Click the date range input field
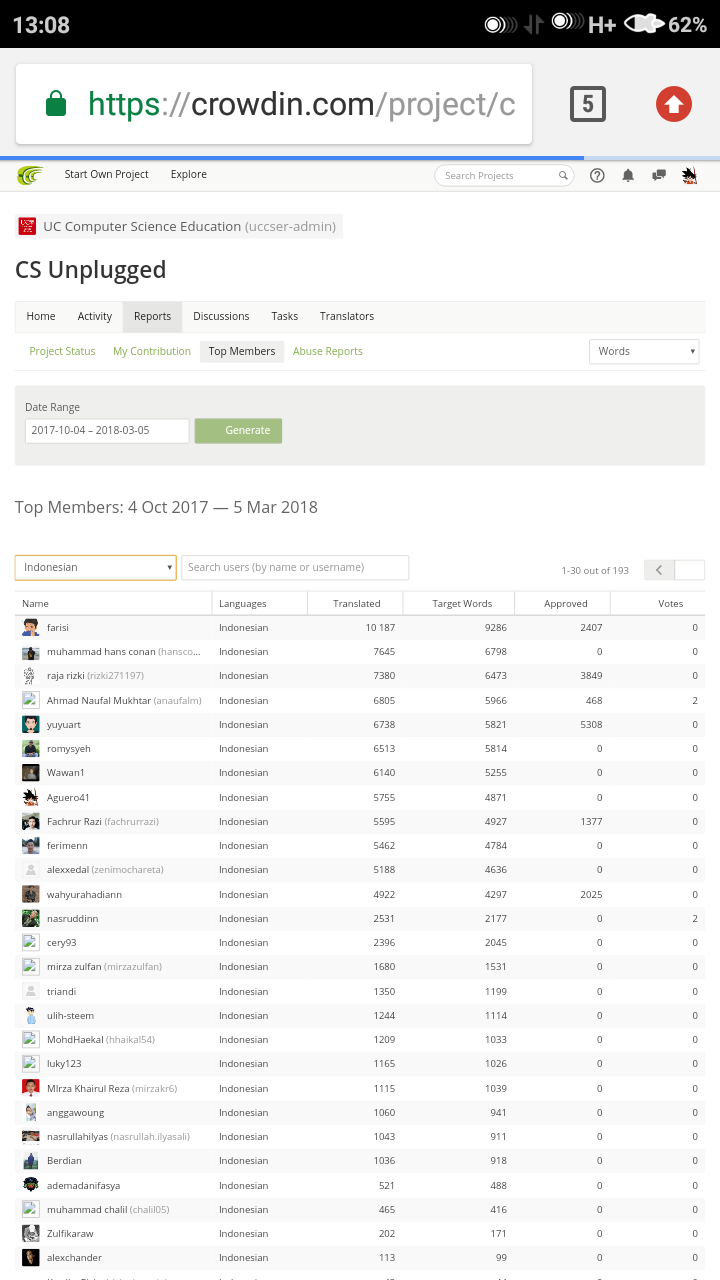Image resolution: width=720 pixels, height=1280 pixels. coord(107,430)
